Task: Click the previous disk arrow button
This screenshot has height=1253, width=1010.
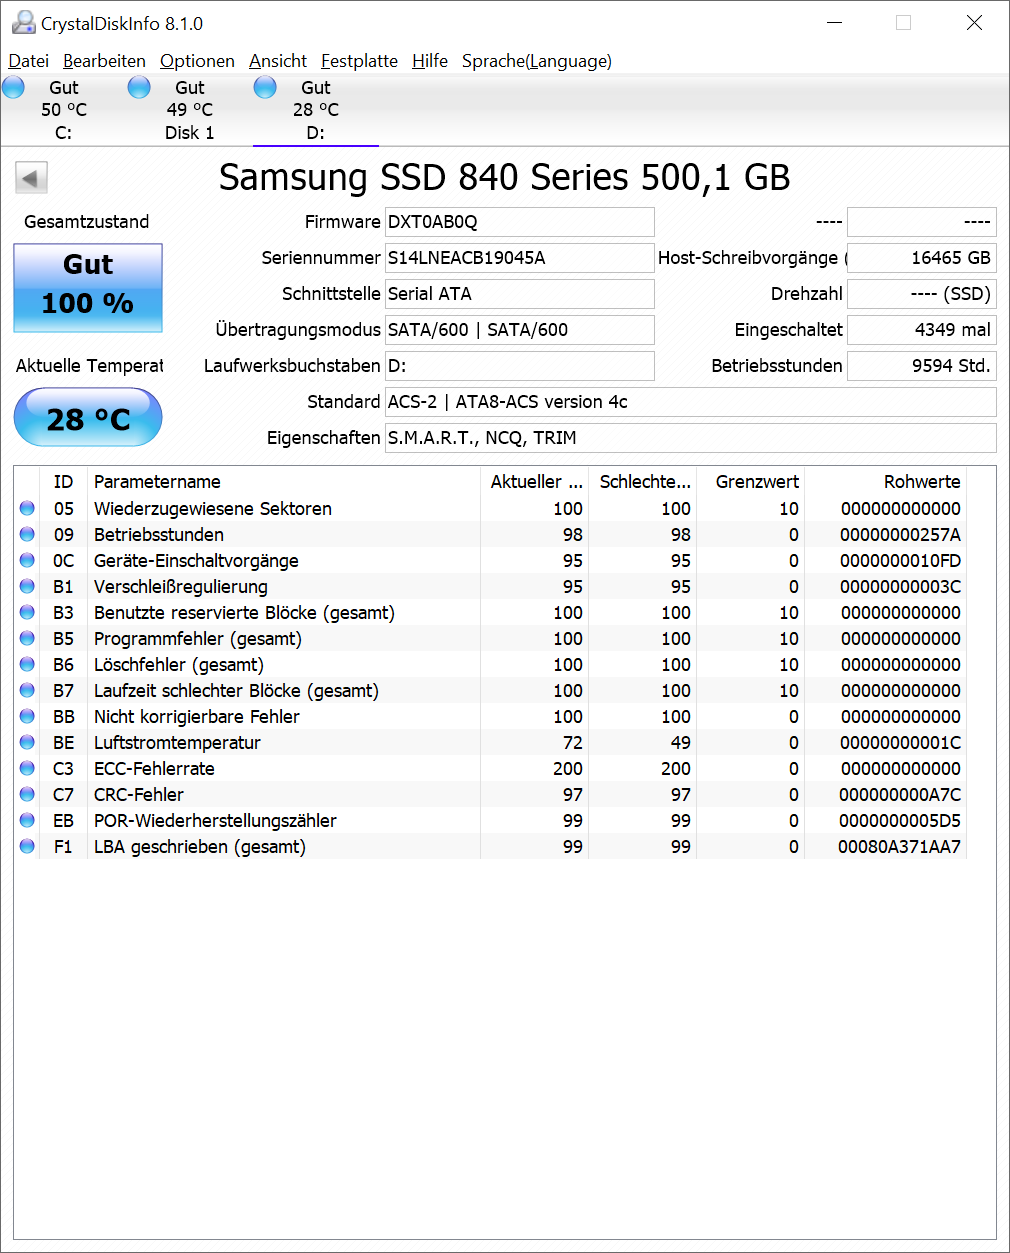Action: (31, 179)
